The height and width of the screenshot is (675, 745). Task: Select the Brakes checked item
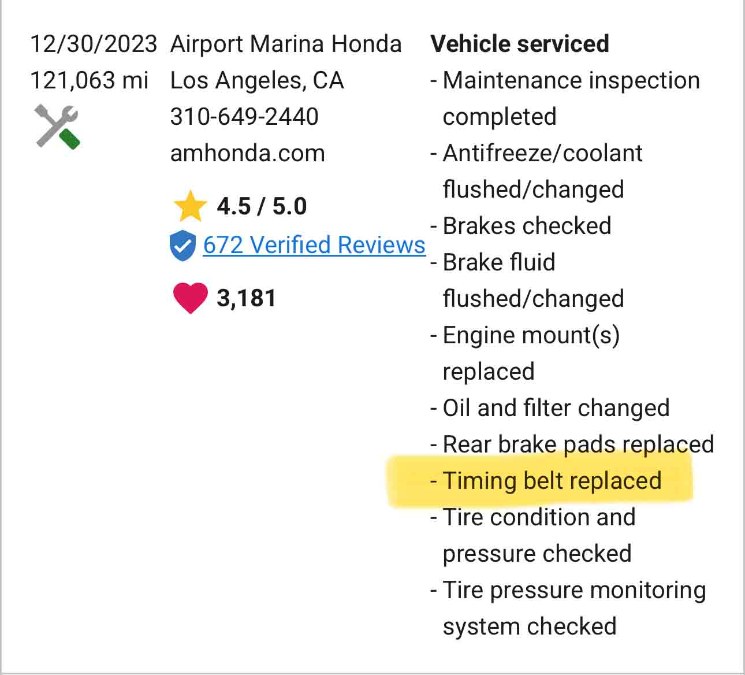click(x=521, y=226)
